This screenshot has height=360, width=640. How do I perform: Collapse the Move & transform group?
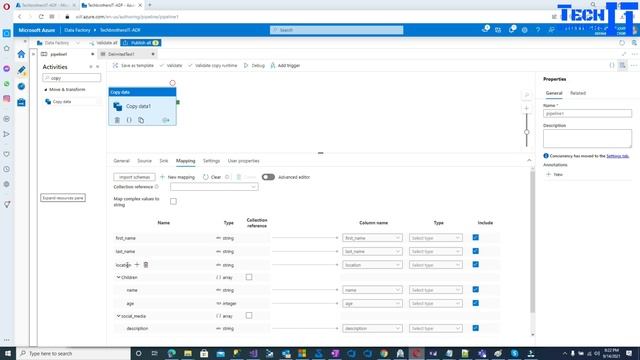(x=46, y=89)
